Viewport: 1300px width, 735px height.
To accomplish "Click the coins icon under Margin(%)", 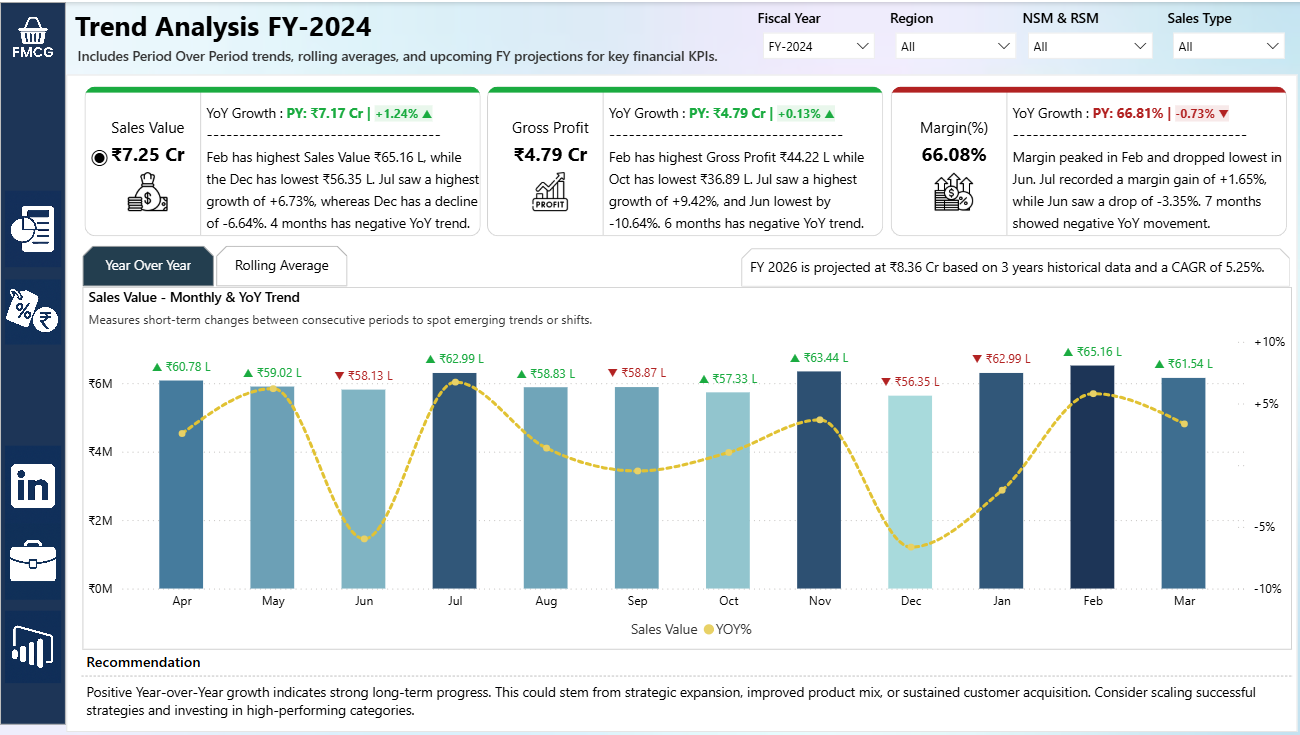I will tap(953, 192).
